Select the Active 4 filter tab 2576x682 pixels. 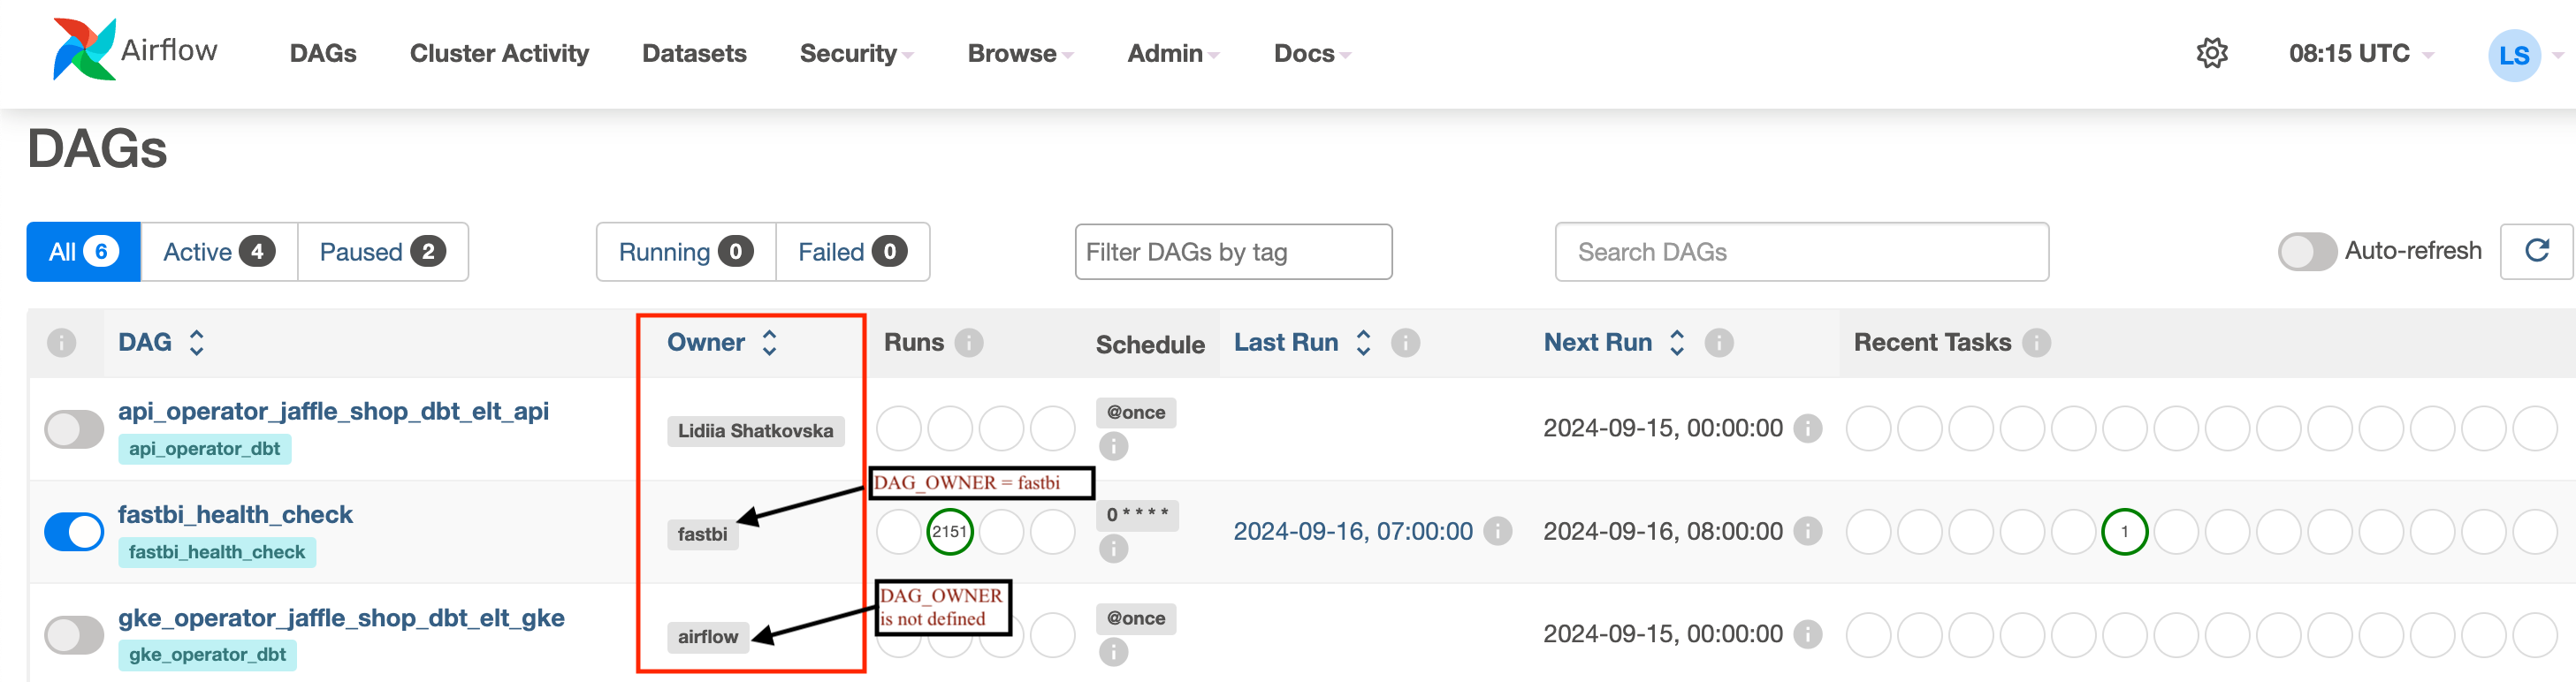[219, 251]
